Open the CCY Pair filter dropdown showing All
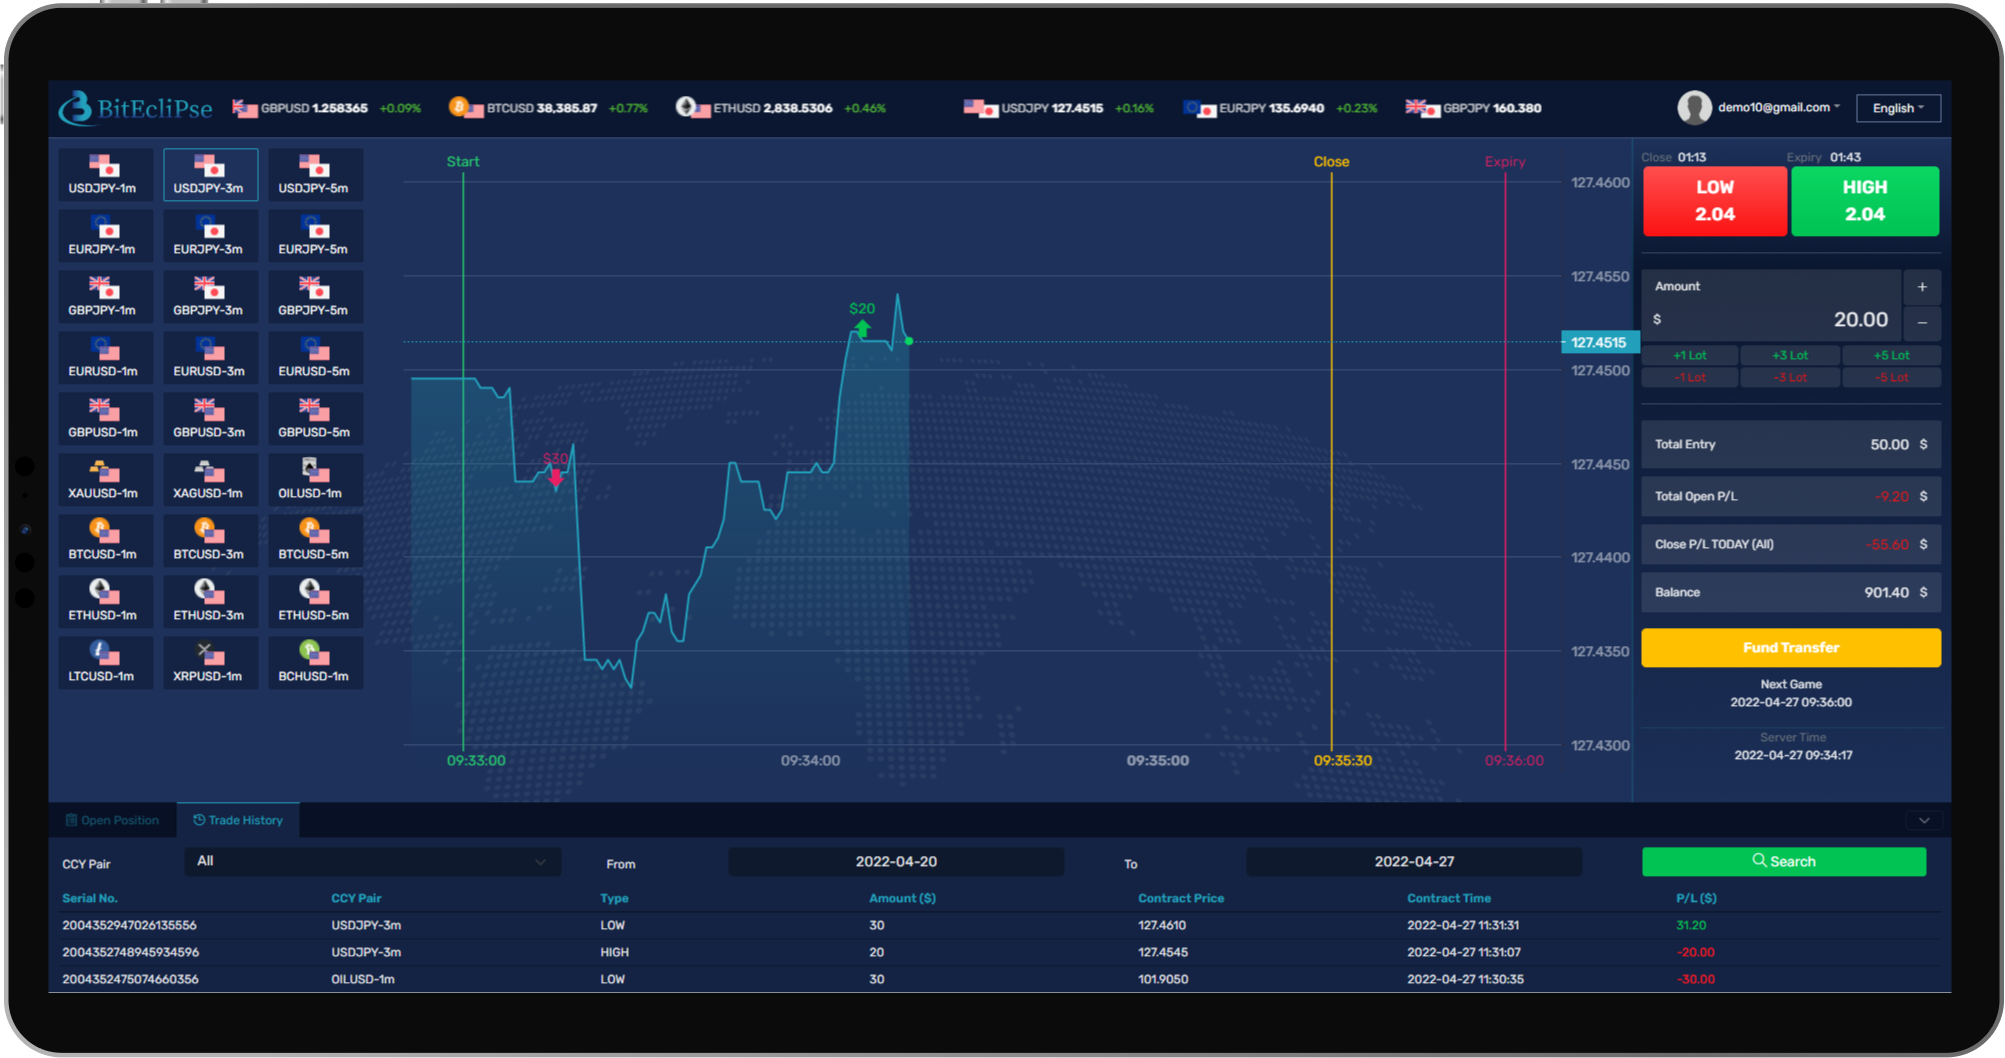This screenshot has width=2005, height=1058. tap(372, 861)
